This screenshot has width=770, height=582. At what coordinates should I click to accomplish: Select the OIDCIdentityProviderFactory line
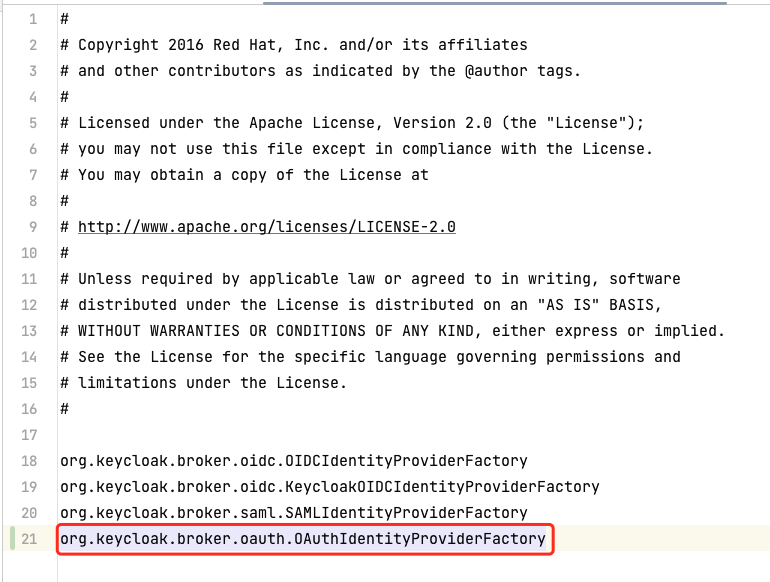tap(294, 461)
